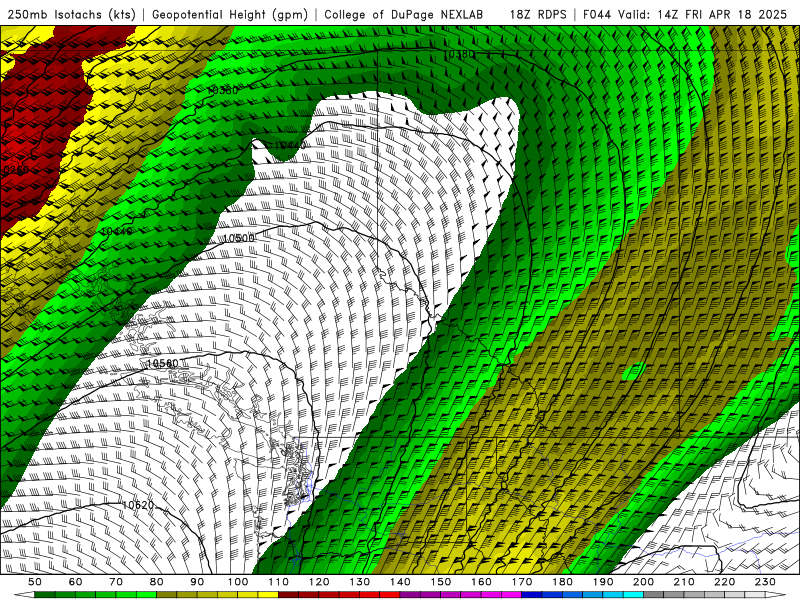
Task: Click the 10440 label at the white region's notch
Action: click(289, 145)
